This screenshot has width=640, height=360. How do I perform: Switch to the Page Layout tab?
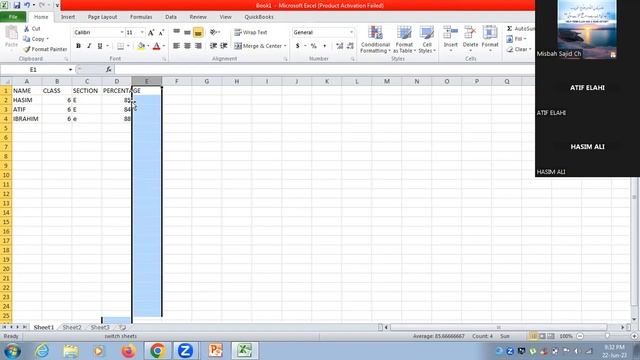[x=102, y=17]
